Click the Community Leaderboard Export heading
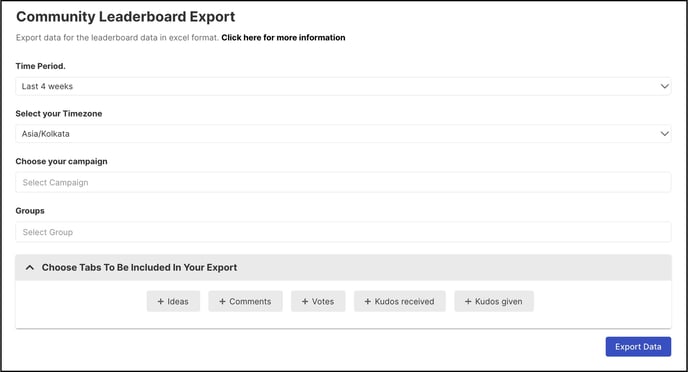 click(125, 17)
